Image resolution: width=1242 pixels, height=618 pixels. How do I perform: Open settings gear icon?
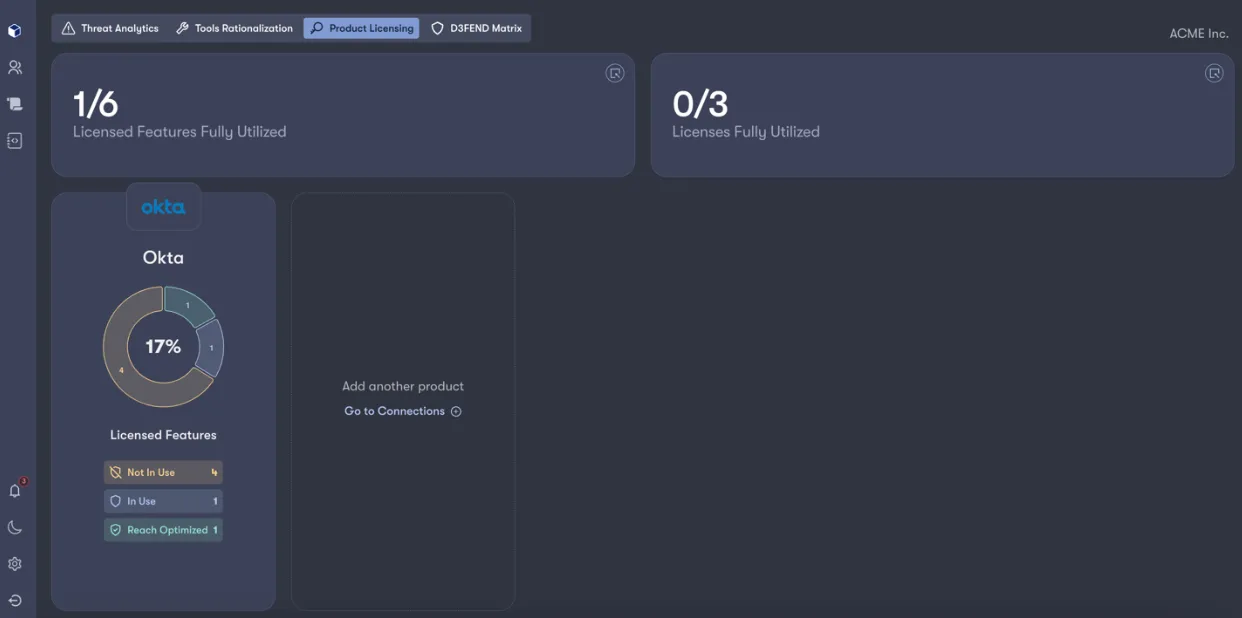tap(14, 564)
